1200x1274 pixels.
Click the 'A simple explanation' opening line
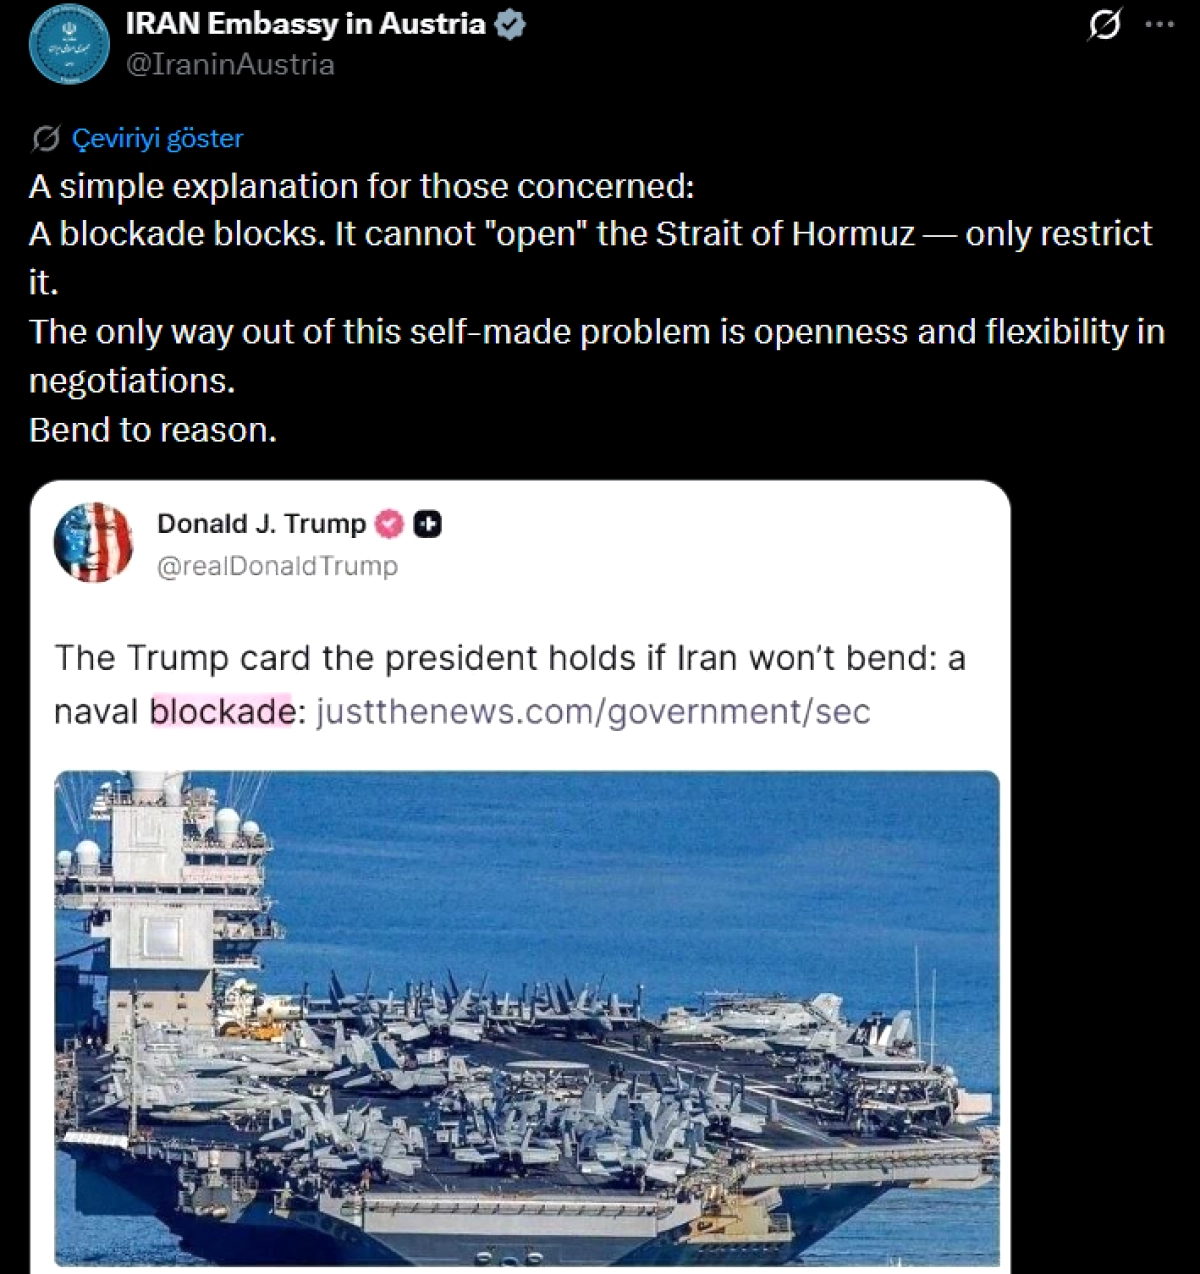click(x=361, y=187)
